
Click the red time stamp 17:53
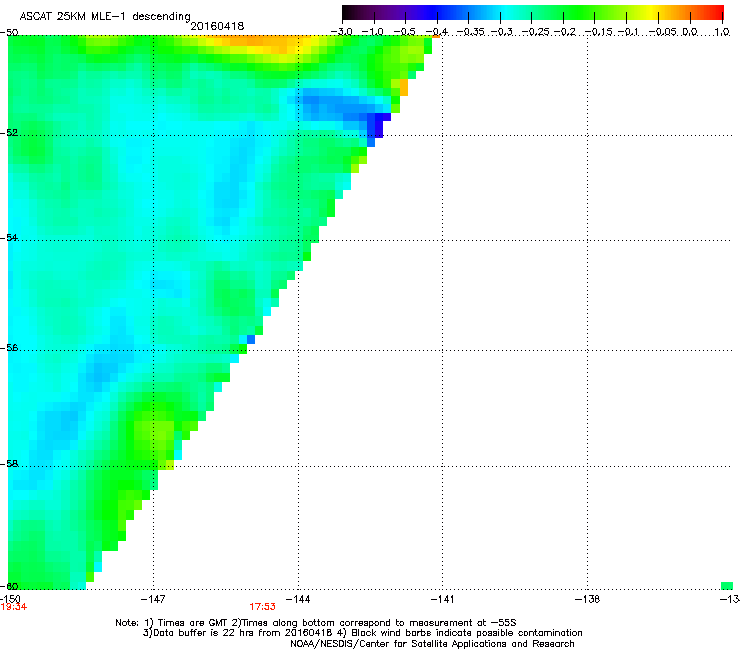[x=262, y=607]
